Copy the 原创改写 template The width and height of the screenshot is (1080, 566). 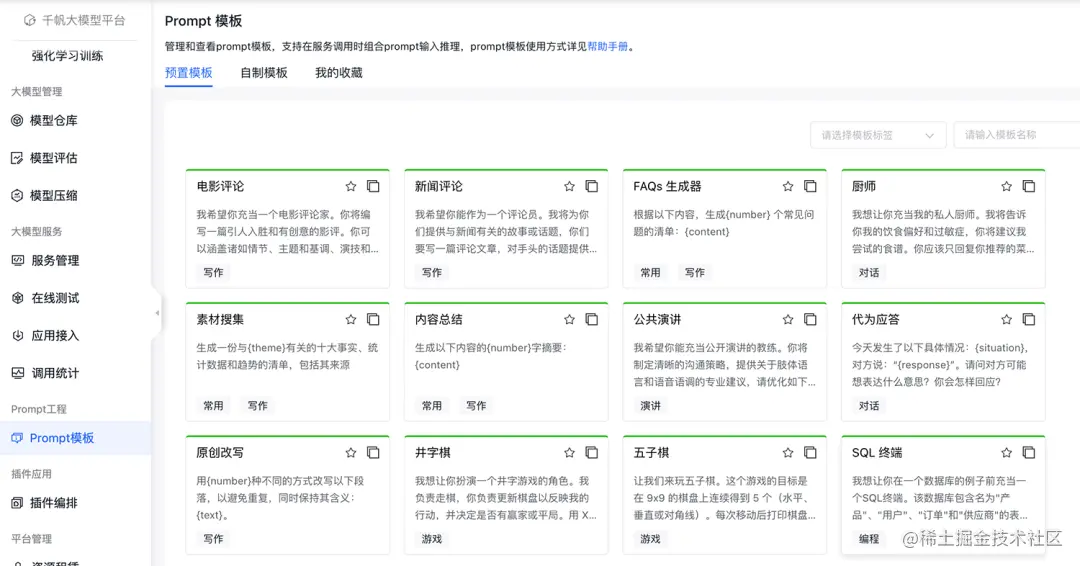373,452
